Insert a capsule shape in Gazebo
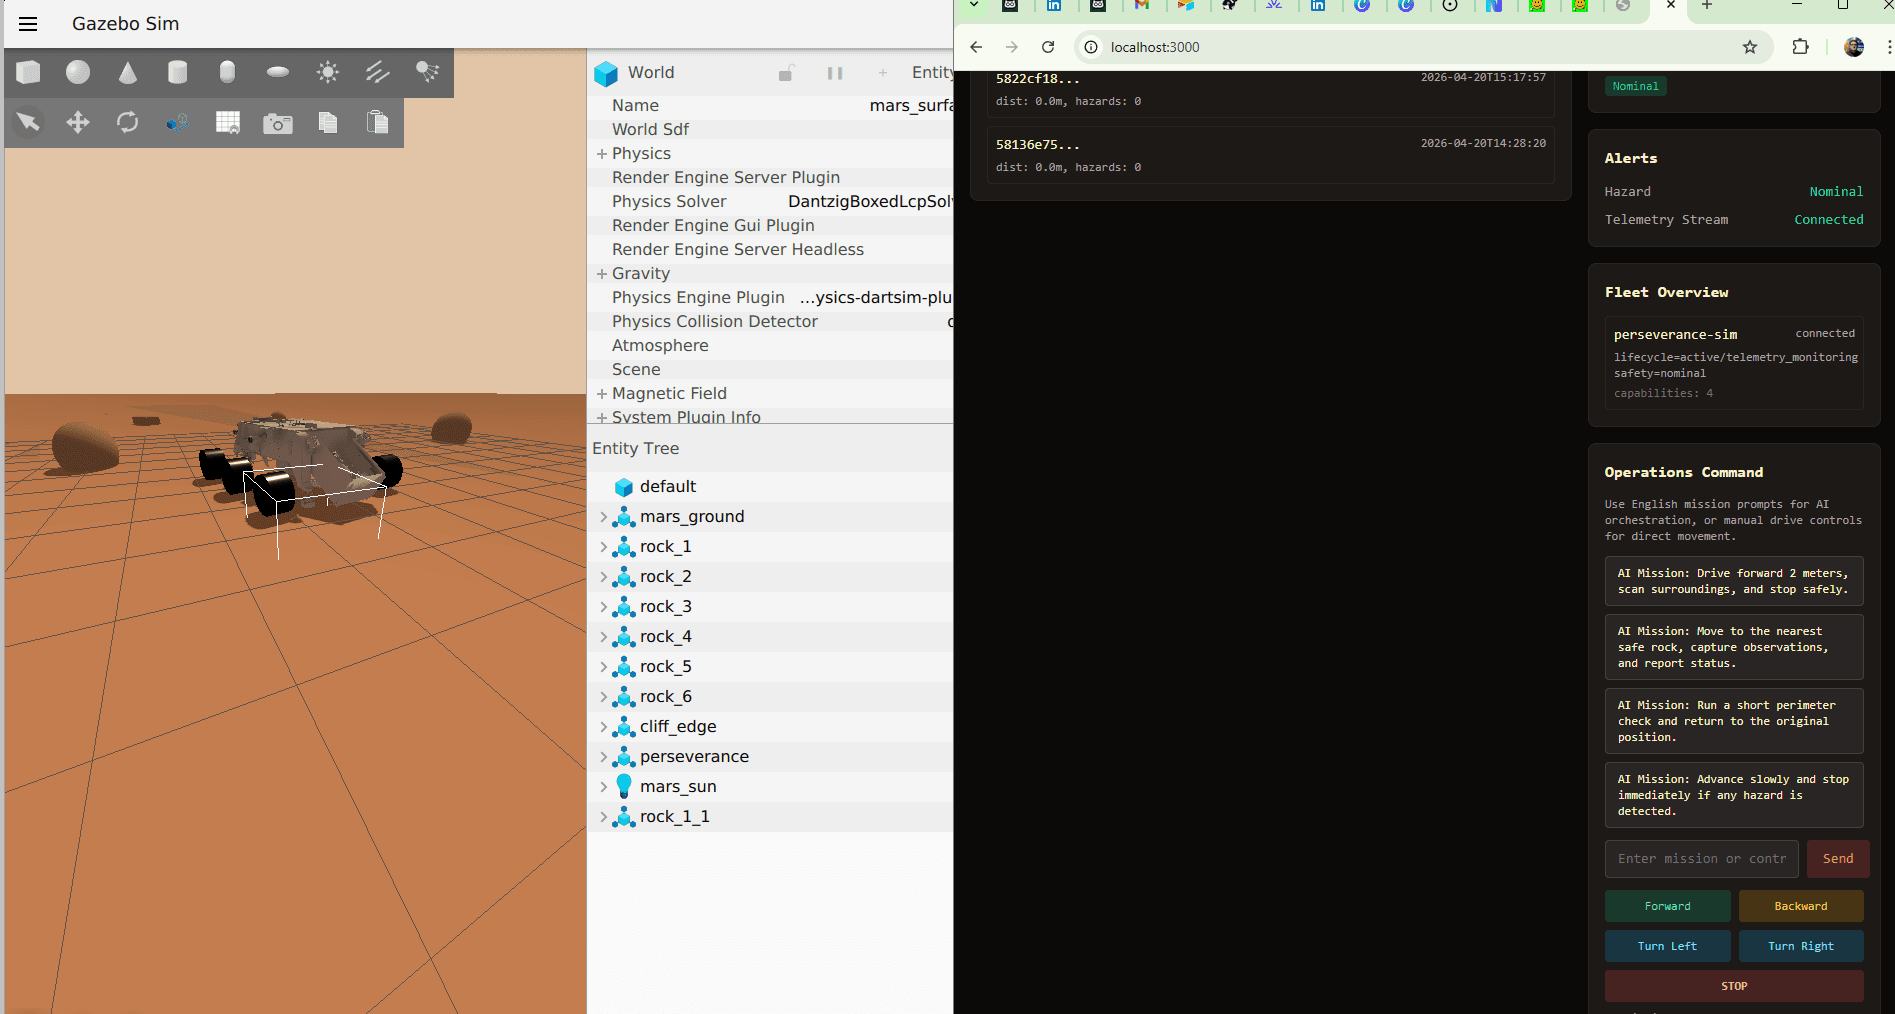 click(x=227, y=72)
